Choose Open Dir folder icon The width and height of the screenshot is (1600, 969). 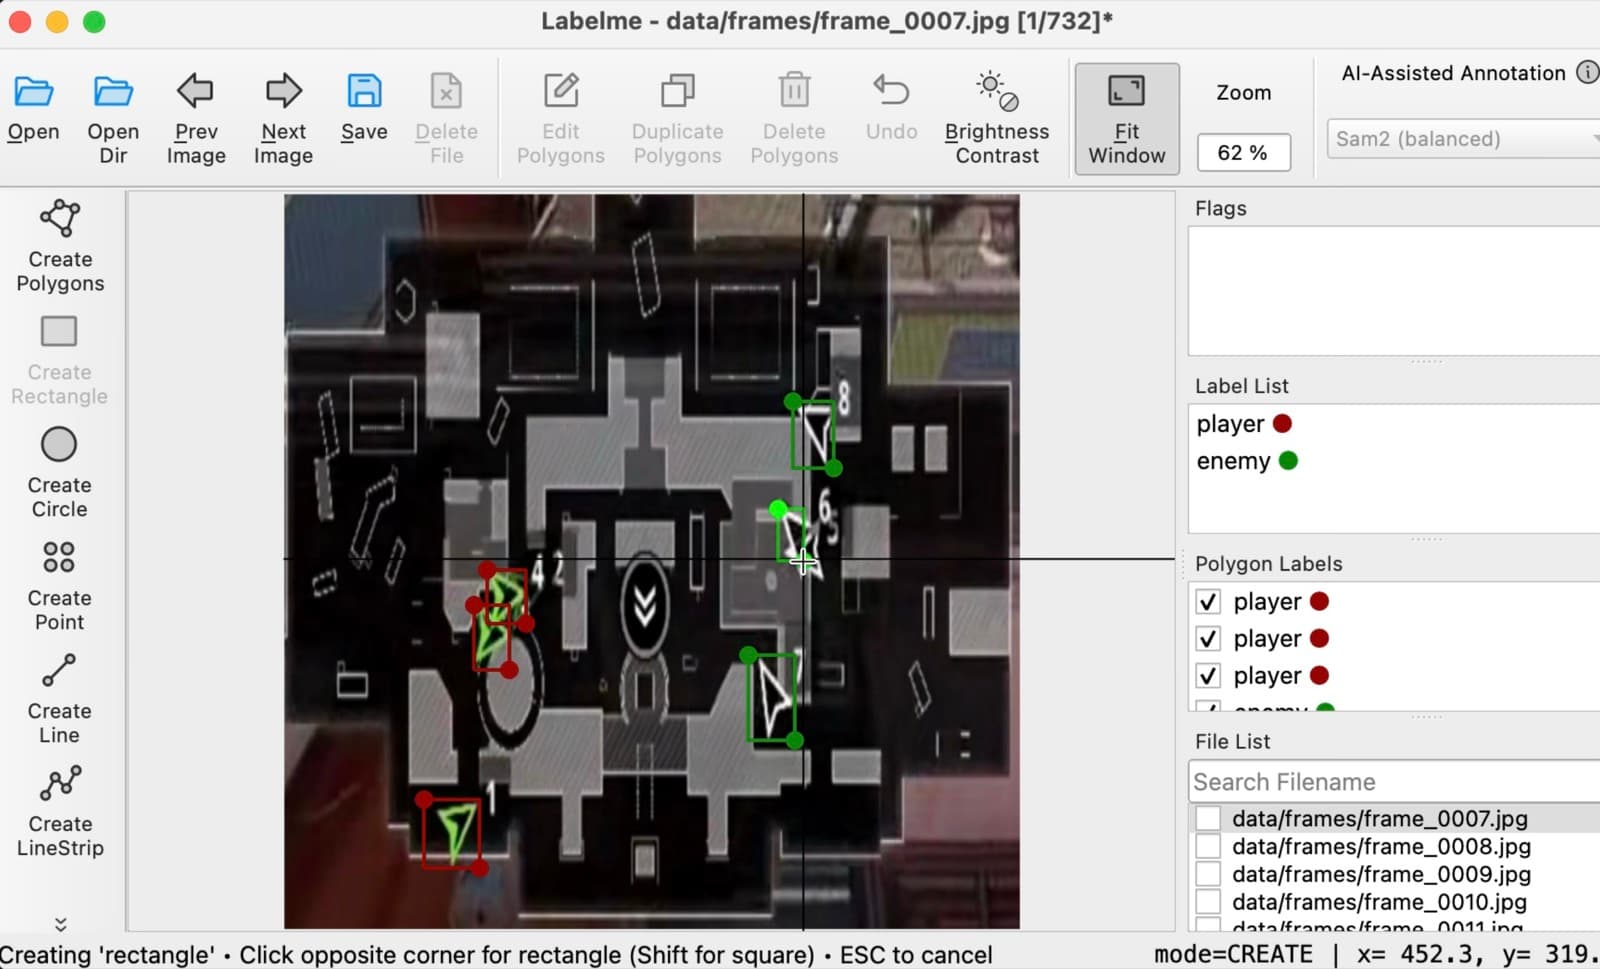click(x=113, y=92)
